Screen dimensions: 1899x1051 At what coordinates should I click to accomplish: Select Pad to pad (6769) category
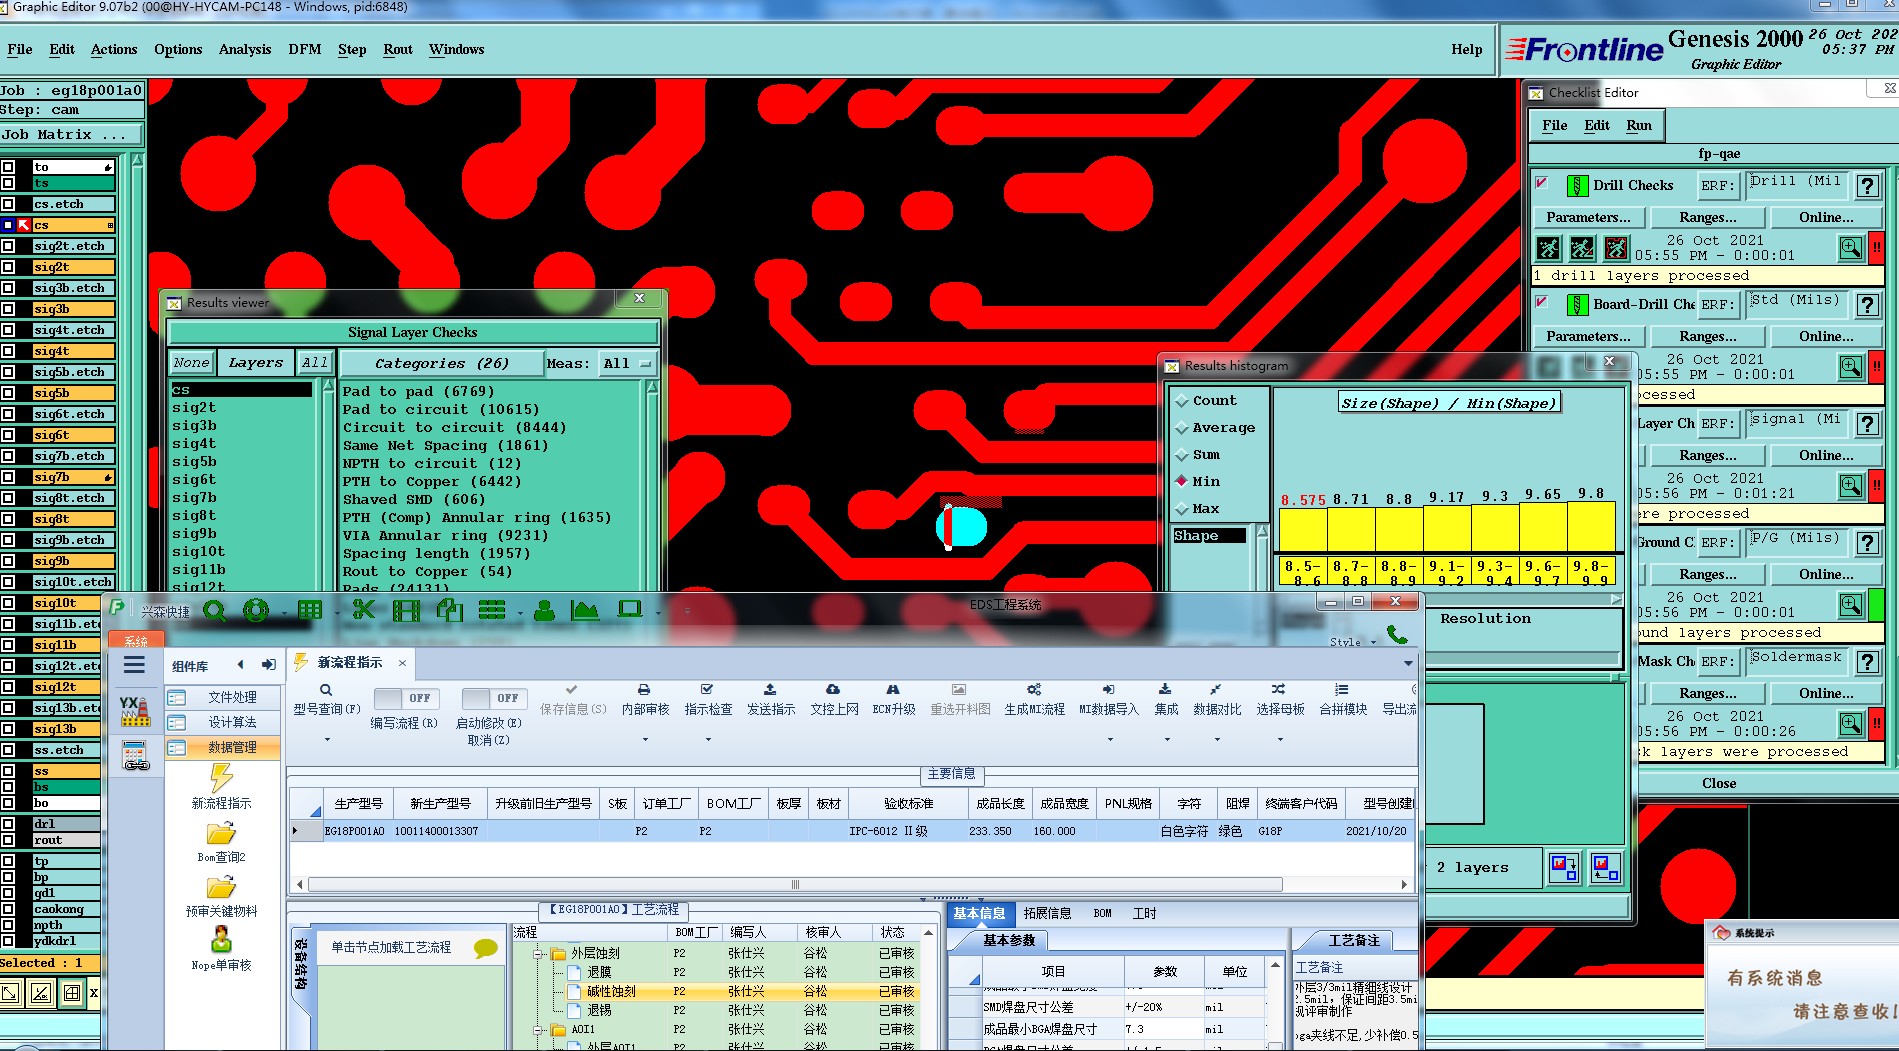[418, 391]
